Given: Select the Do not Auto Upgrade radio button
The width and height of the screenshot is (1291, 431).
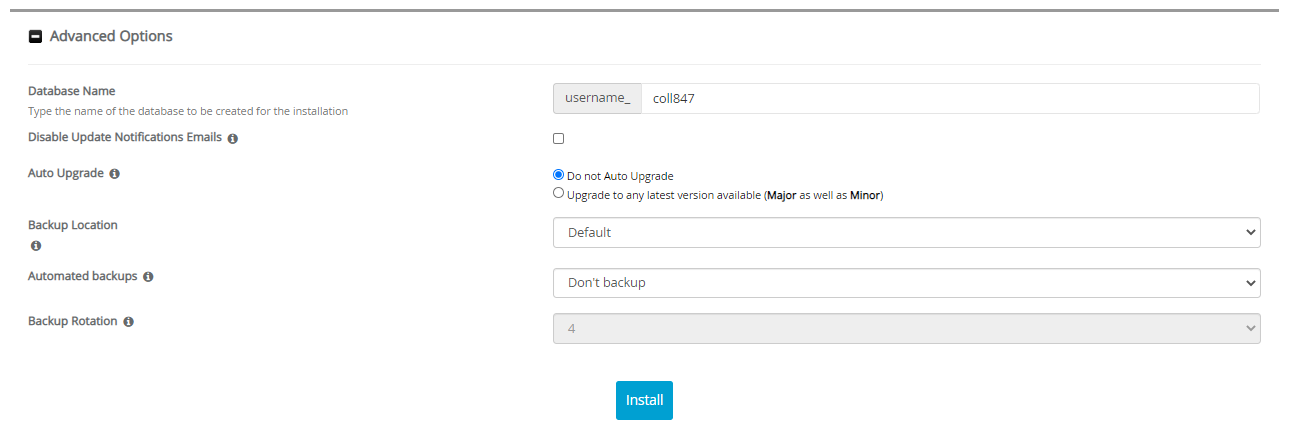Looking at the screenshot, I should tap(559, 175).
